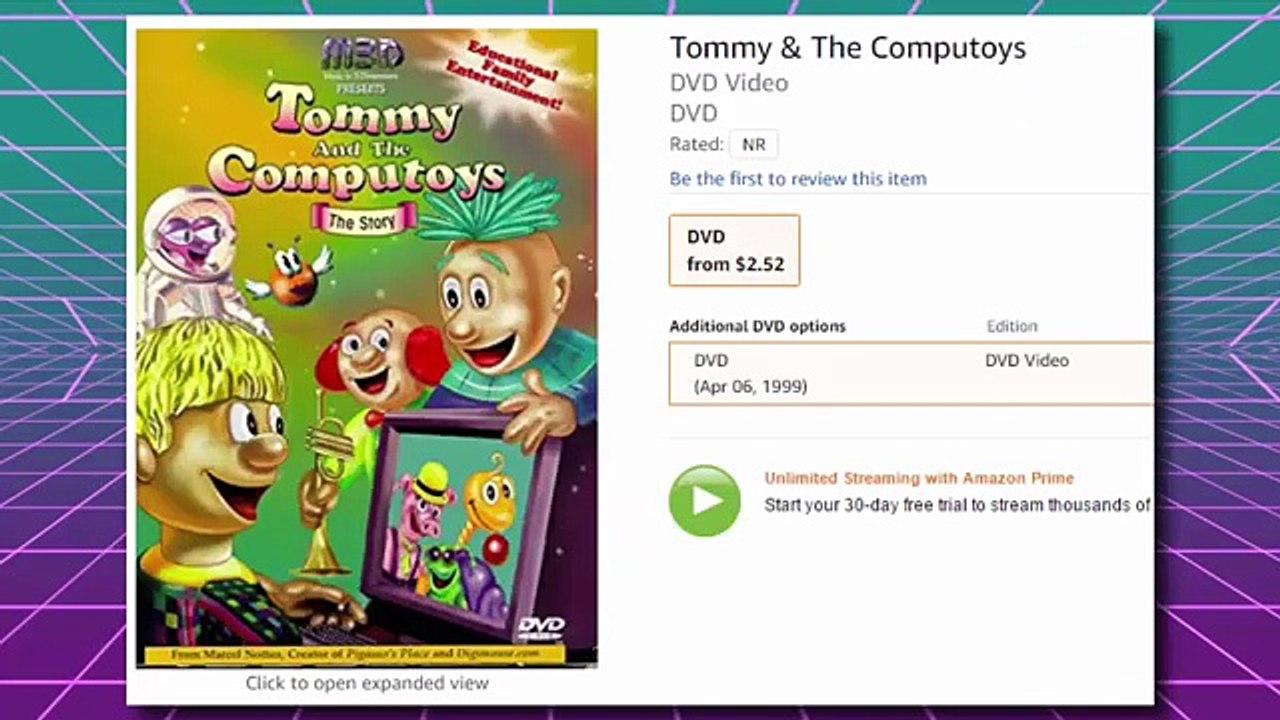This screenshot has height=720, width=1280.
Task: Click 'The Story' banner on the cover
Action: pyautogui.click(x=361, y=221)
